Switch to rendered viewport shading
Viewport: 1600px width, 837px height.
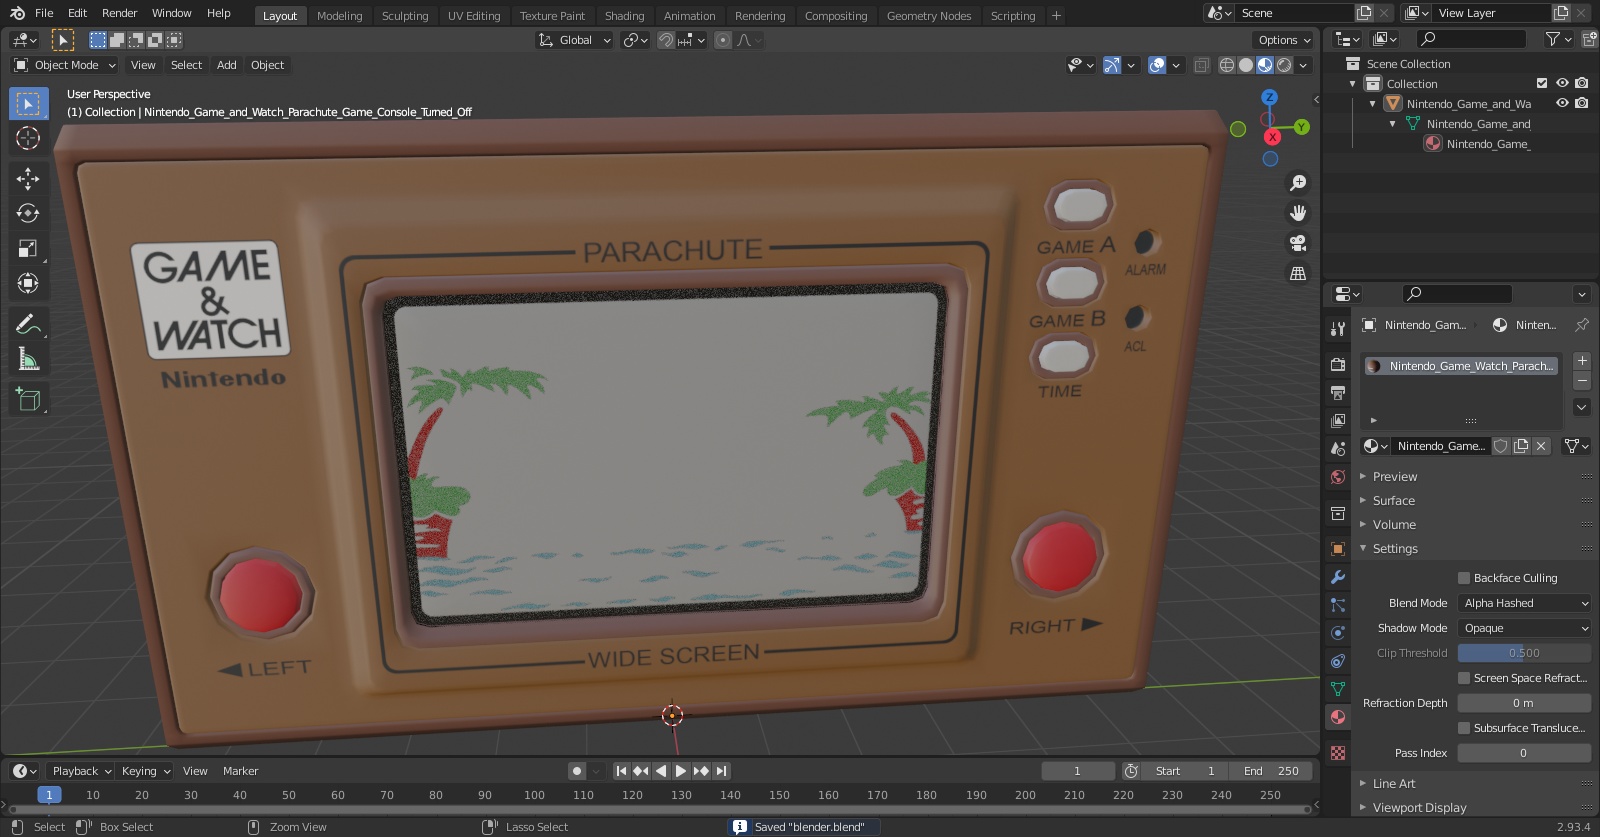coord(1284,65)
